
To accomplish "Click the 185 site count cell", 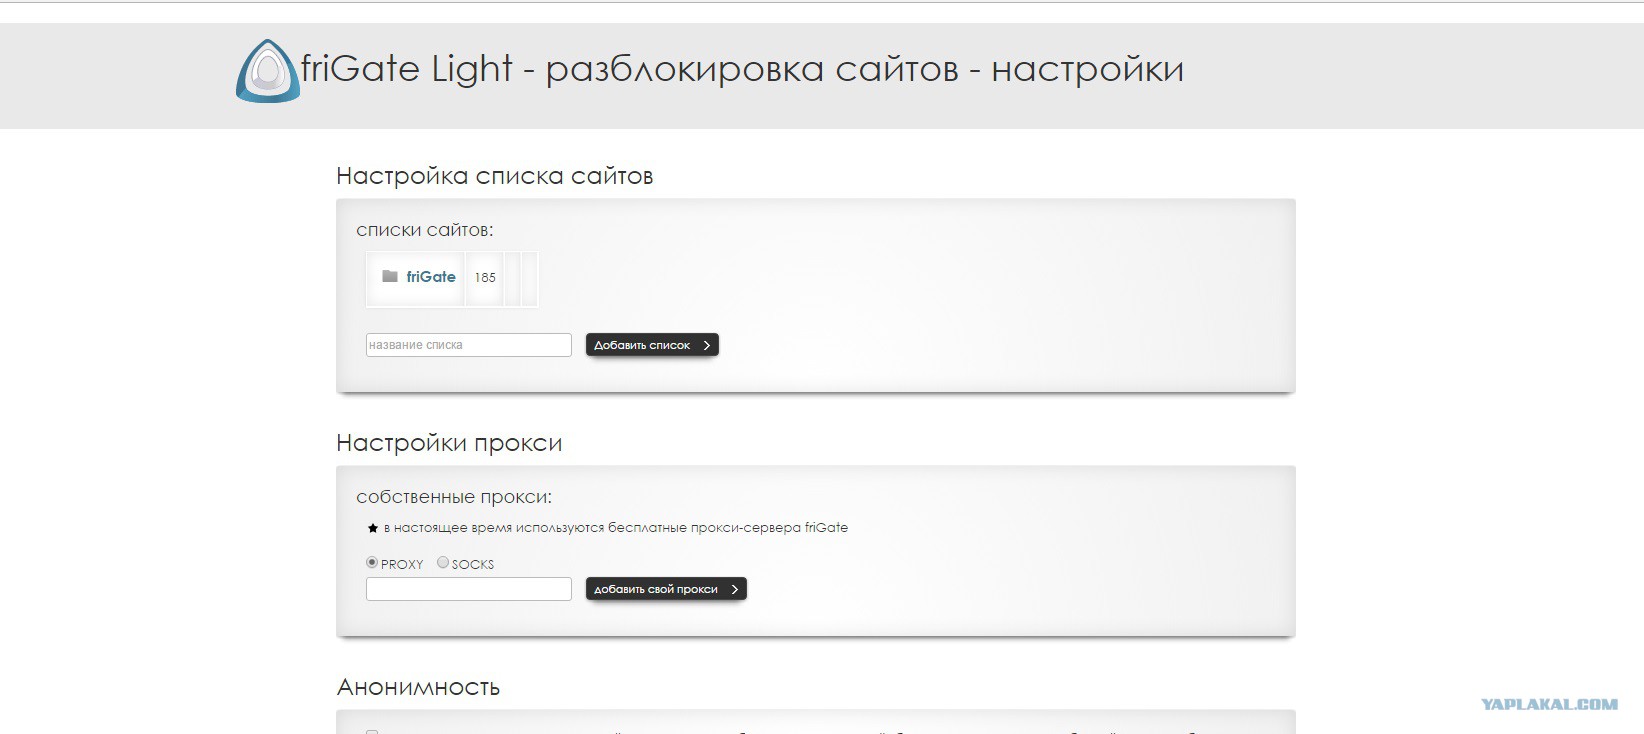I will (485, 278).
